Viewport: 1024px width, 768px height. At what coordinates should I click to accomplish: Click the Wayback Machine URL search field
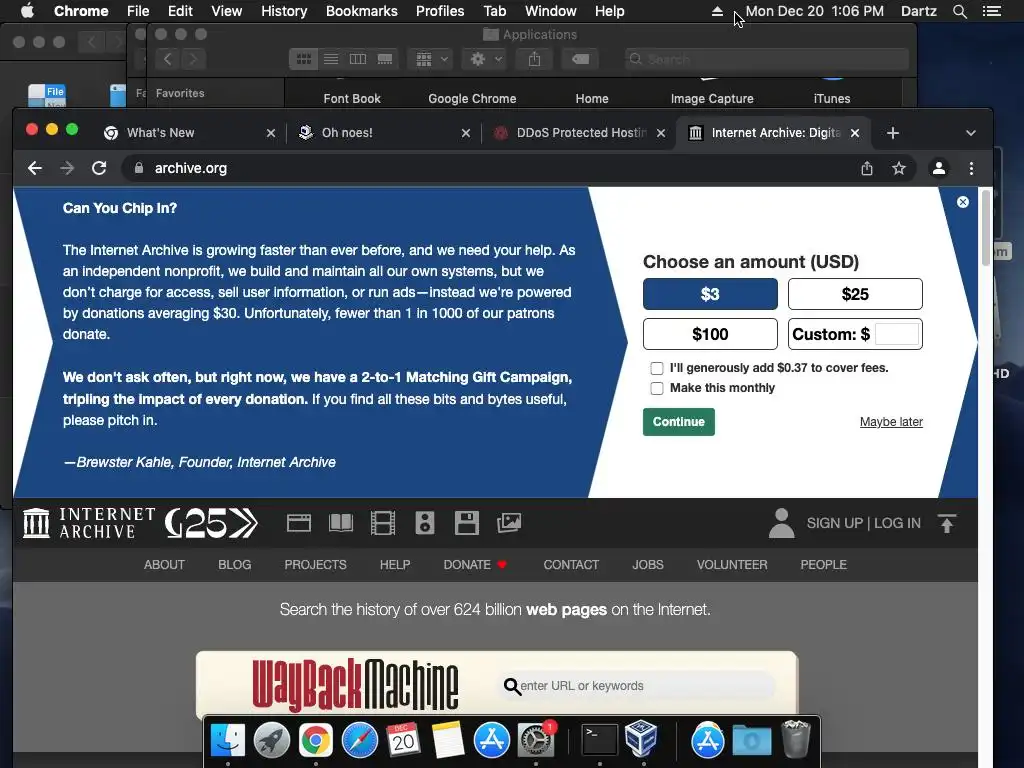click(x=638, y=686)
